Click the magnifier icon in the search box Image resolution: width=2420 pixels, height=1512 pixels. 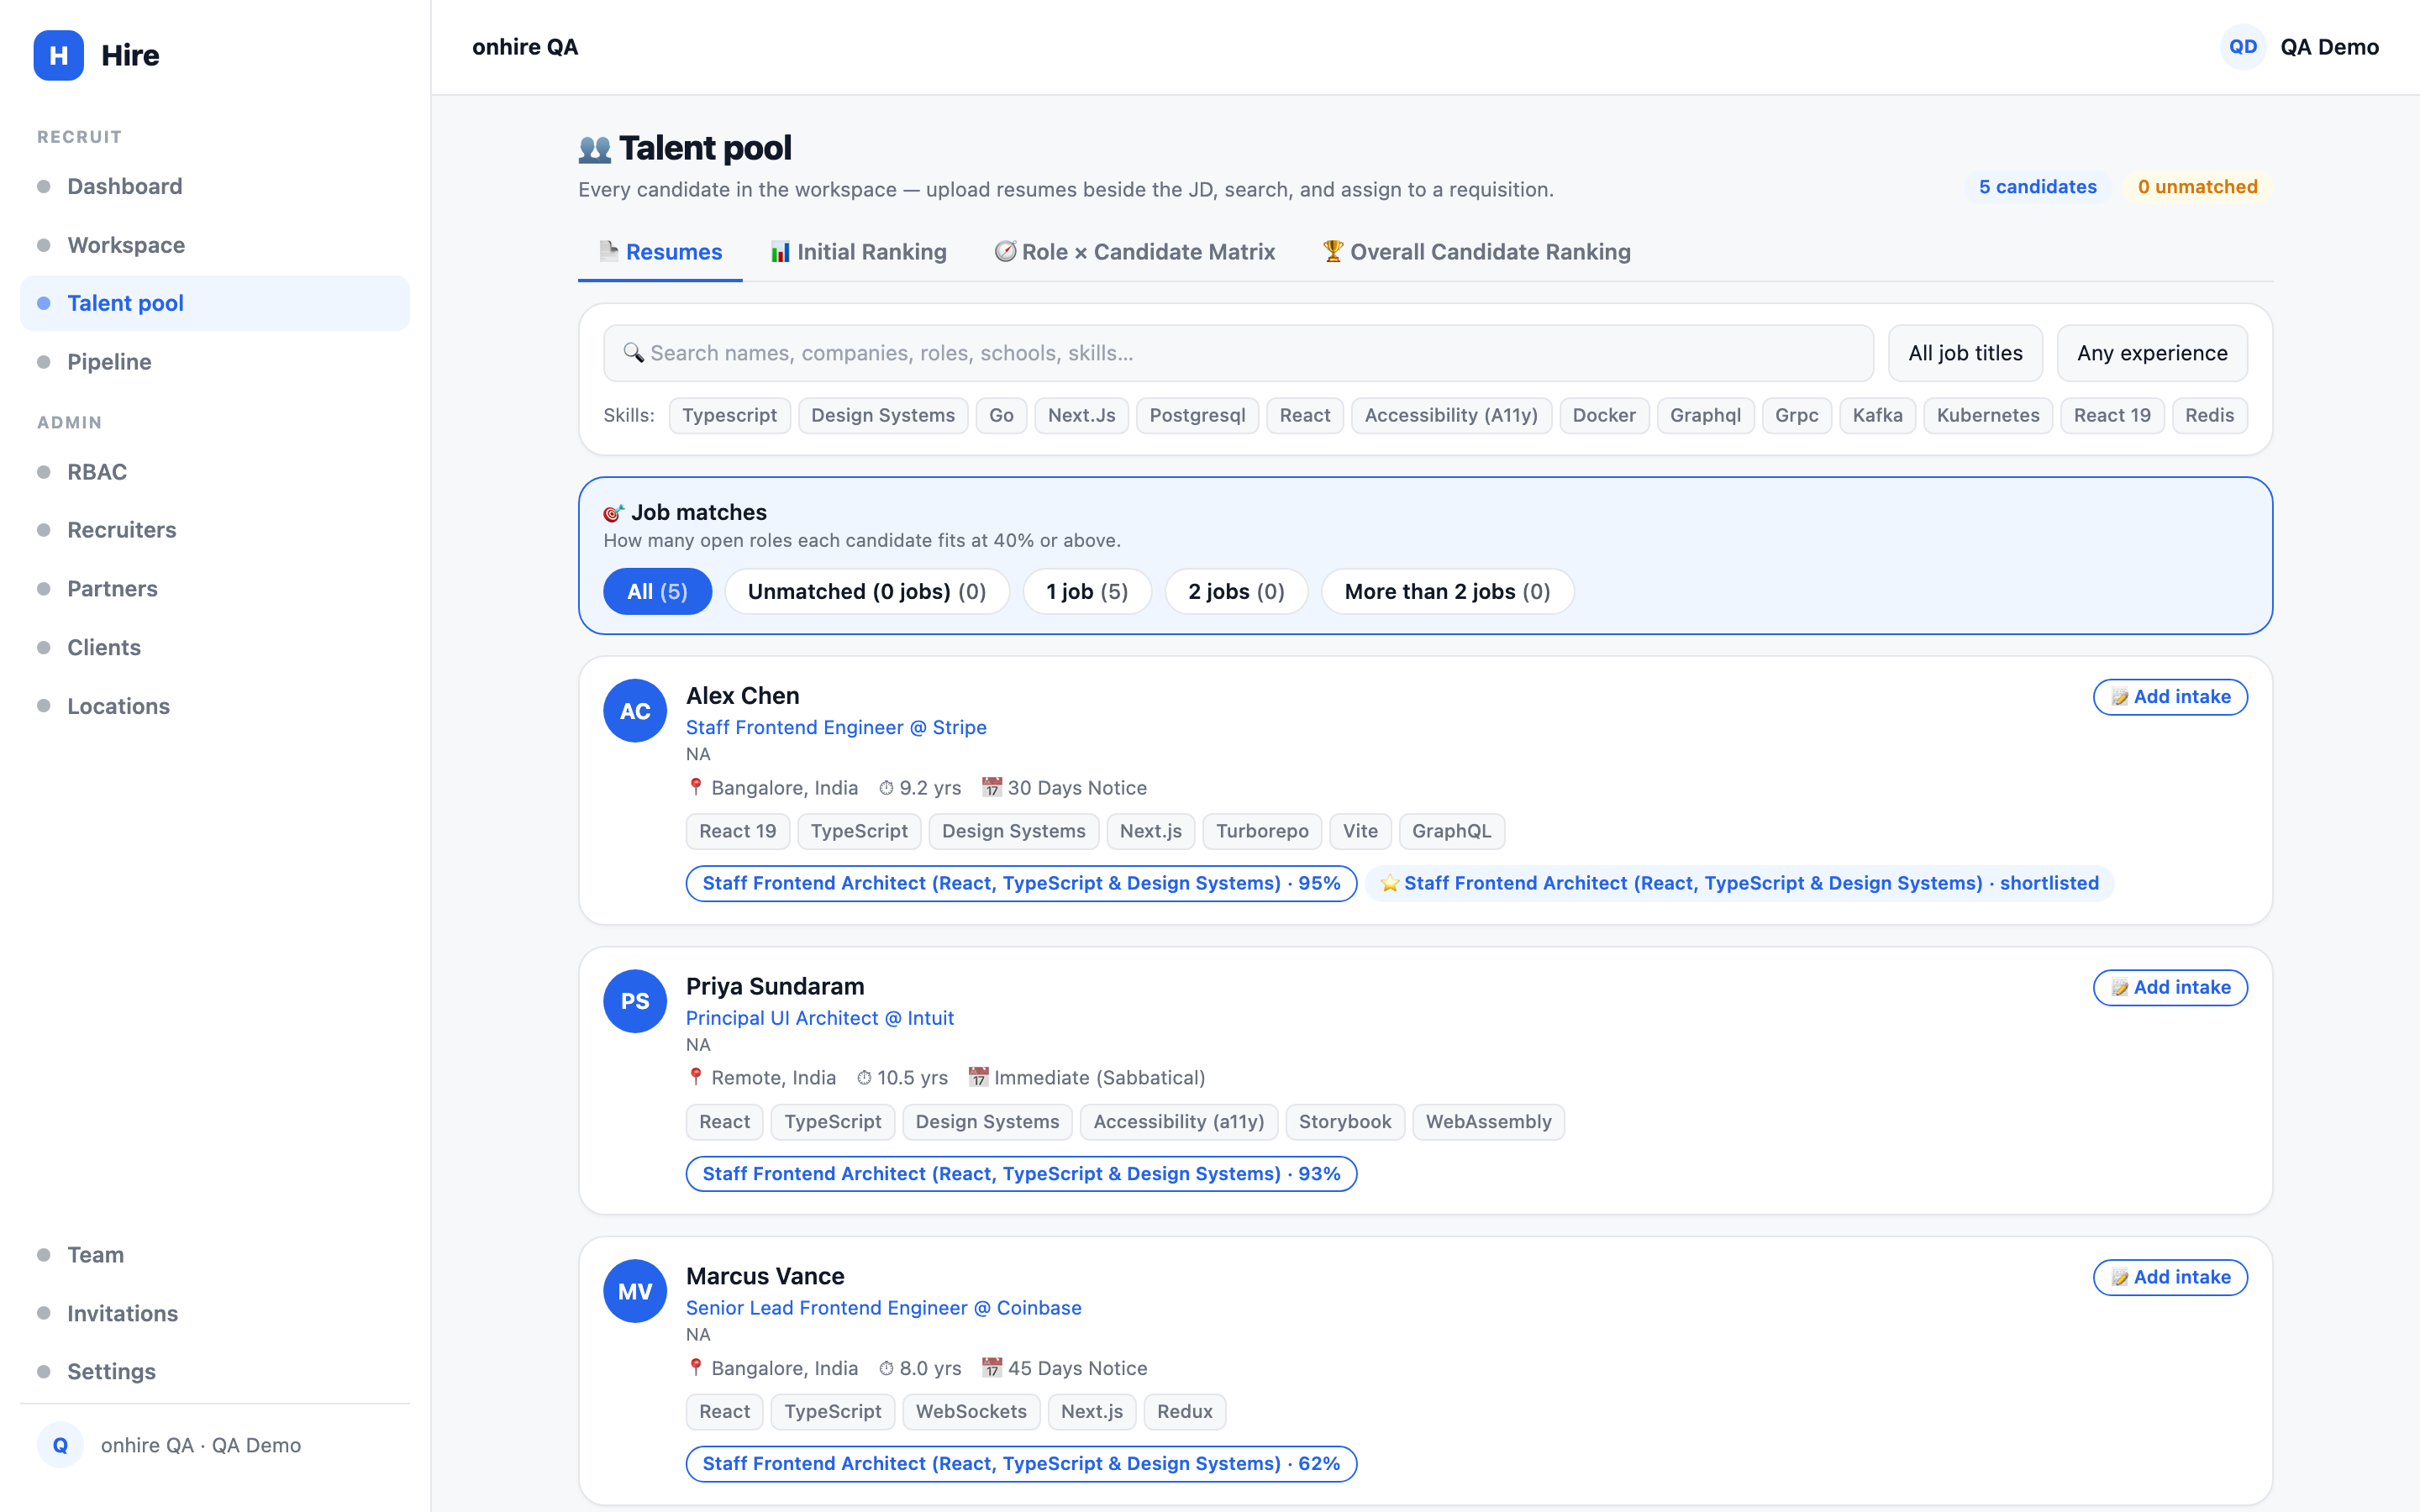(633, 353)
